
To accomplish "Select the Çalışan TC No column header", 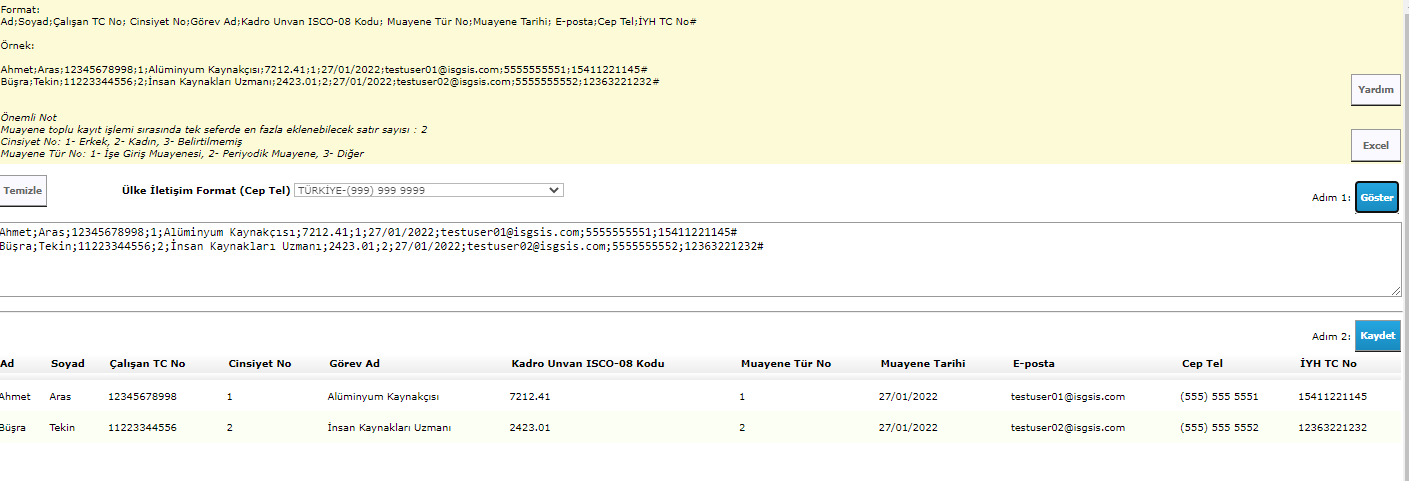I will (x=147, y=364).
